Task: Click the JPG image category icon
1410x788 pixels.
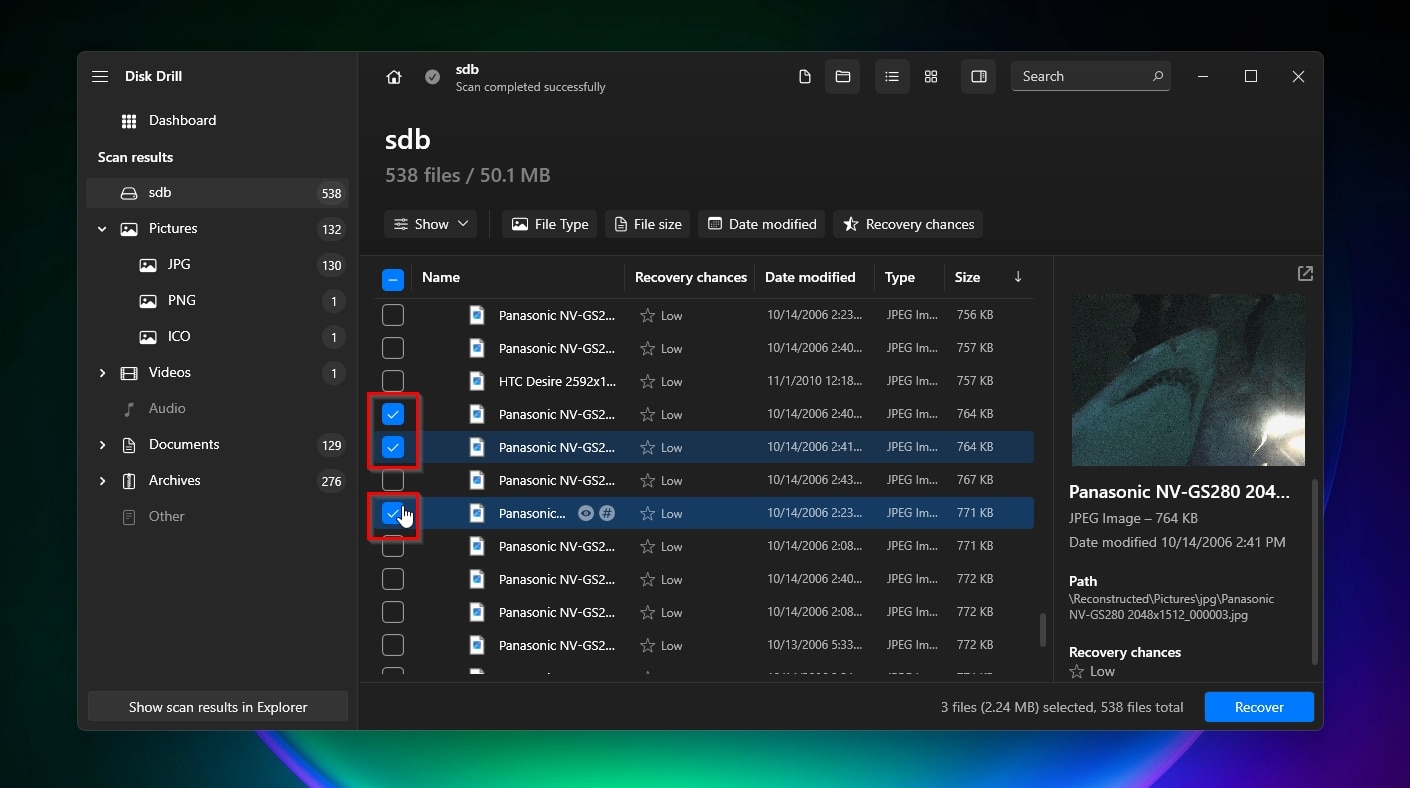Action: 148,265
